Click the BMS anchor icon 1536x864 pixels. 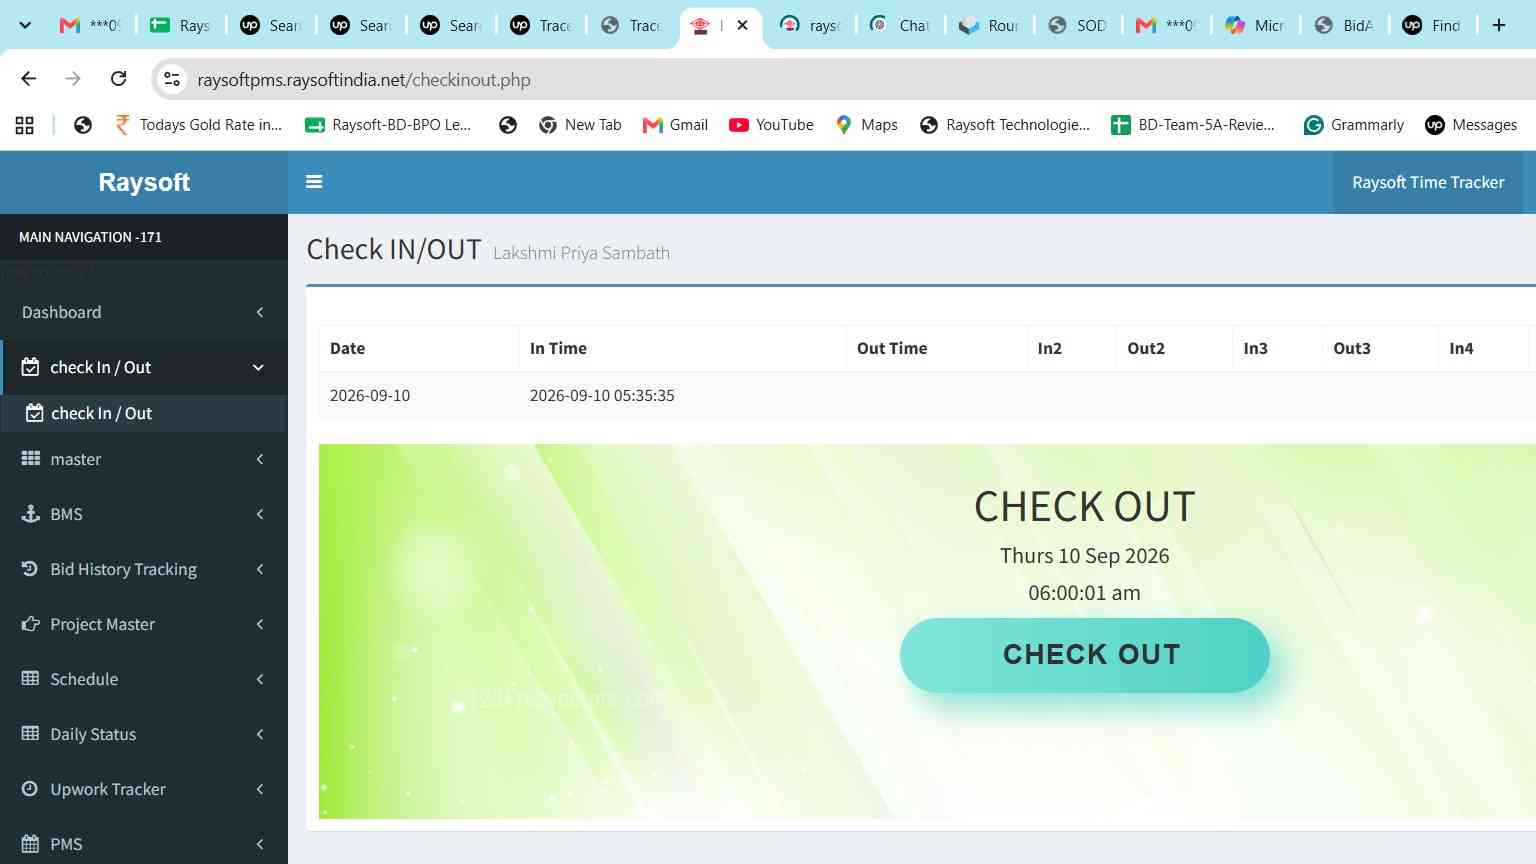(x=30, y=514)
